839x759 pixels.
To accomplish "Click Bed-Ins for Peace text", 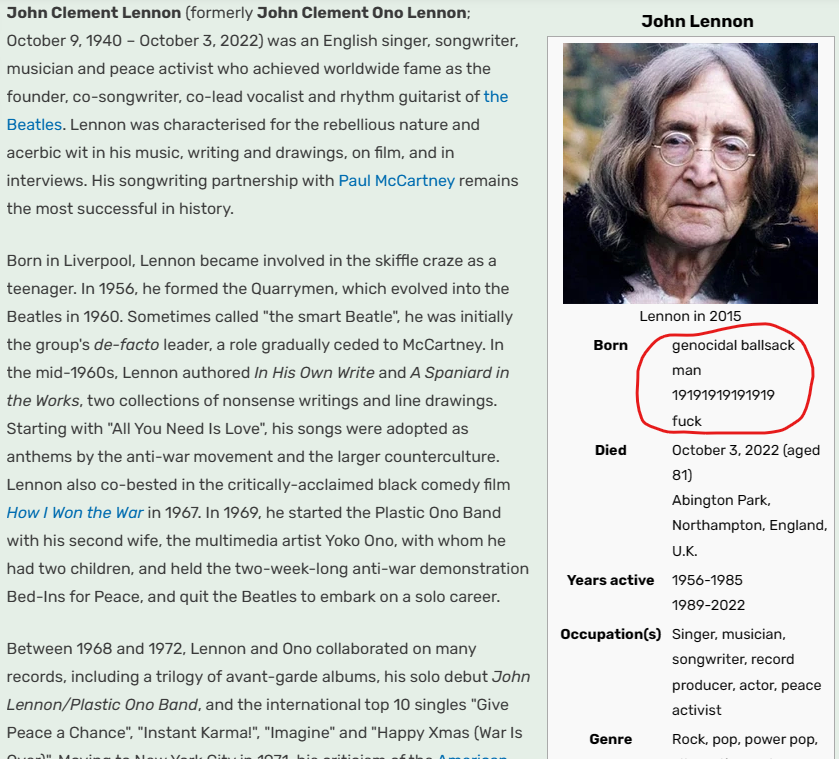I will click(x=74, y=596).
